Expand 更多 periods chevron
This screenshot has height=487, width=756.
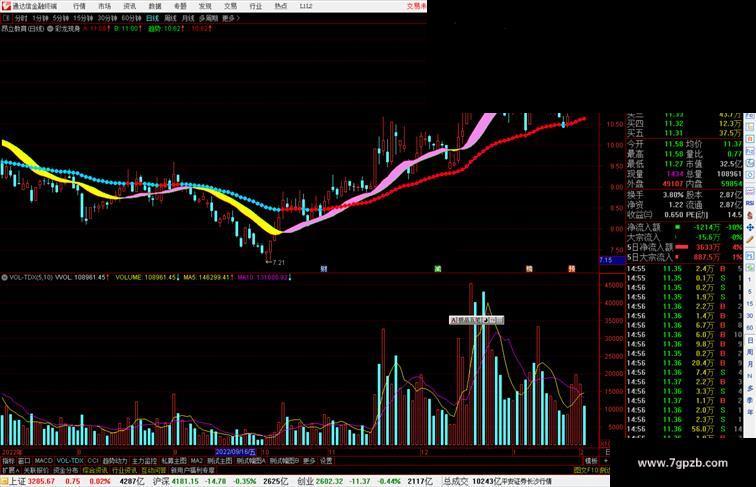click(x=231, y=18)
